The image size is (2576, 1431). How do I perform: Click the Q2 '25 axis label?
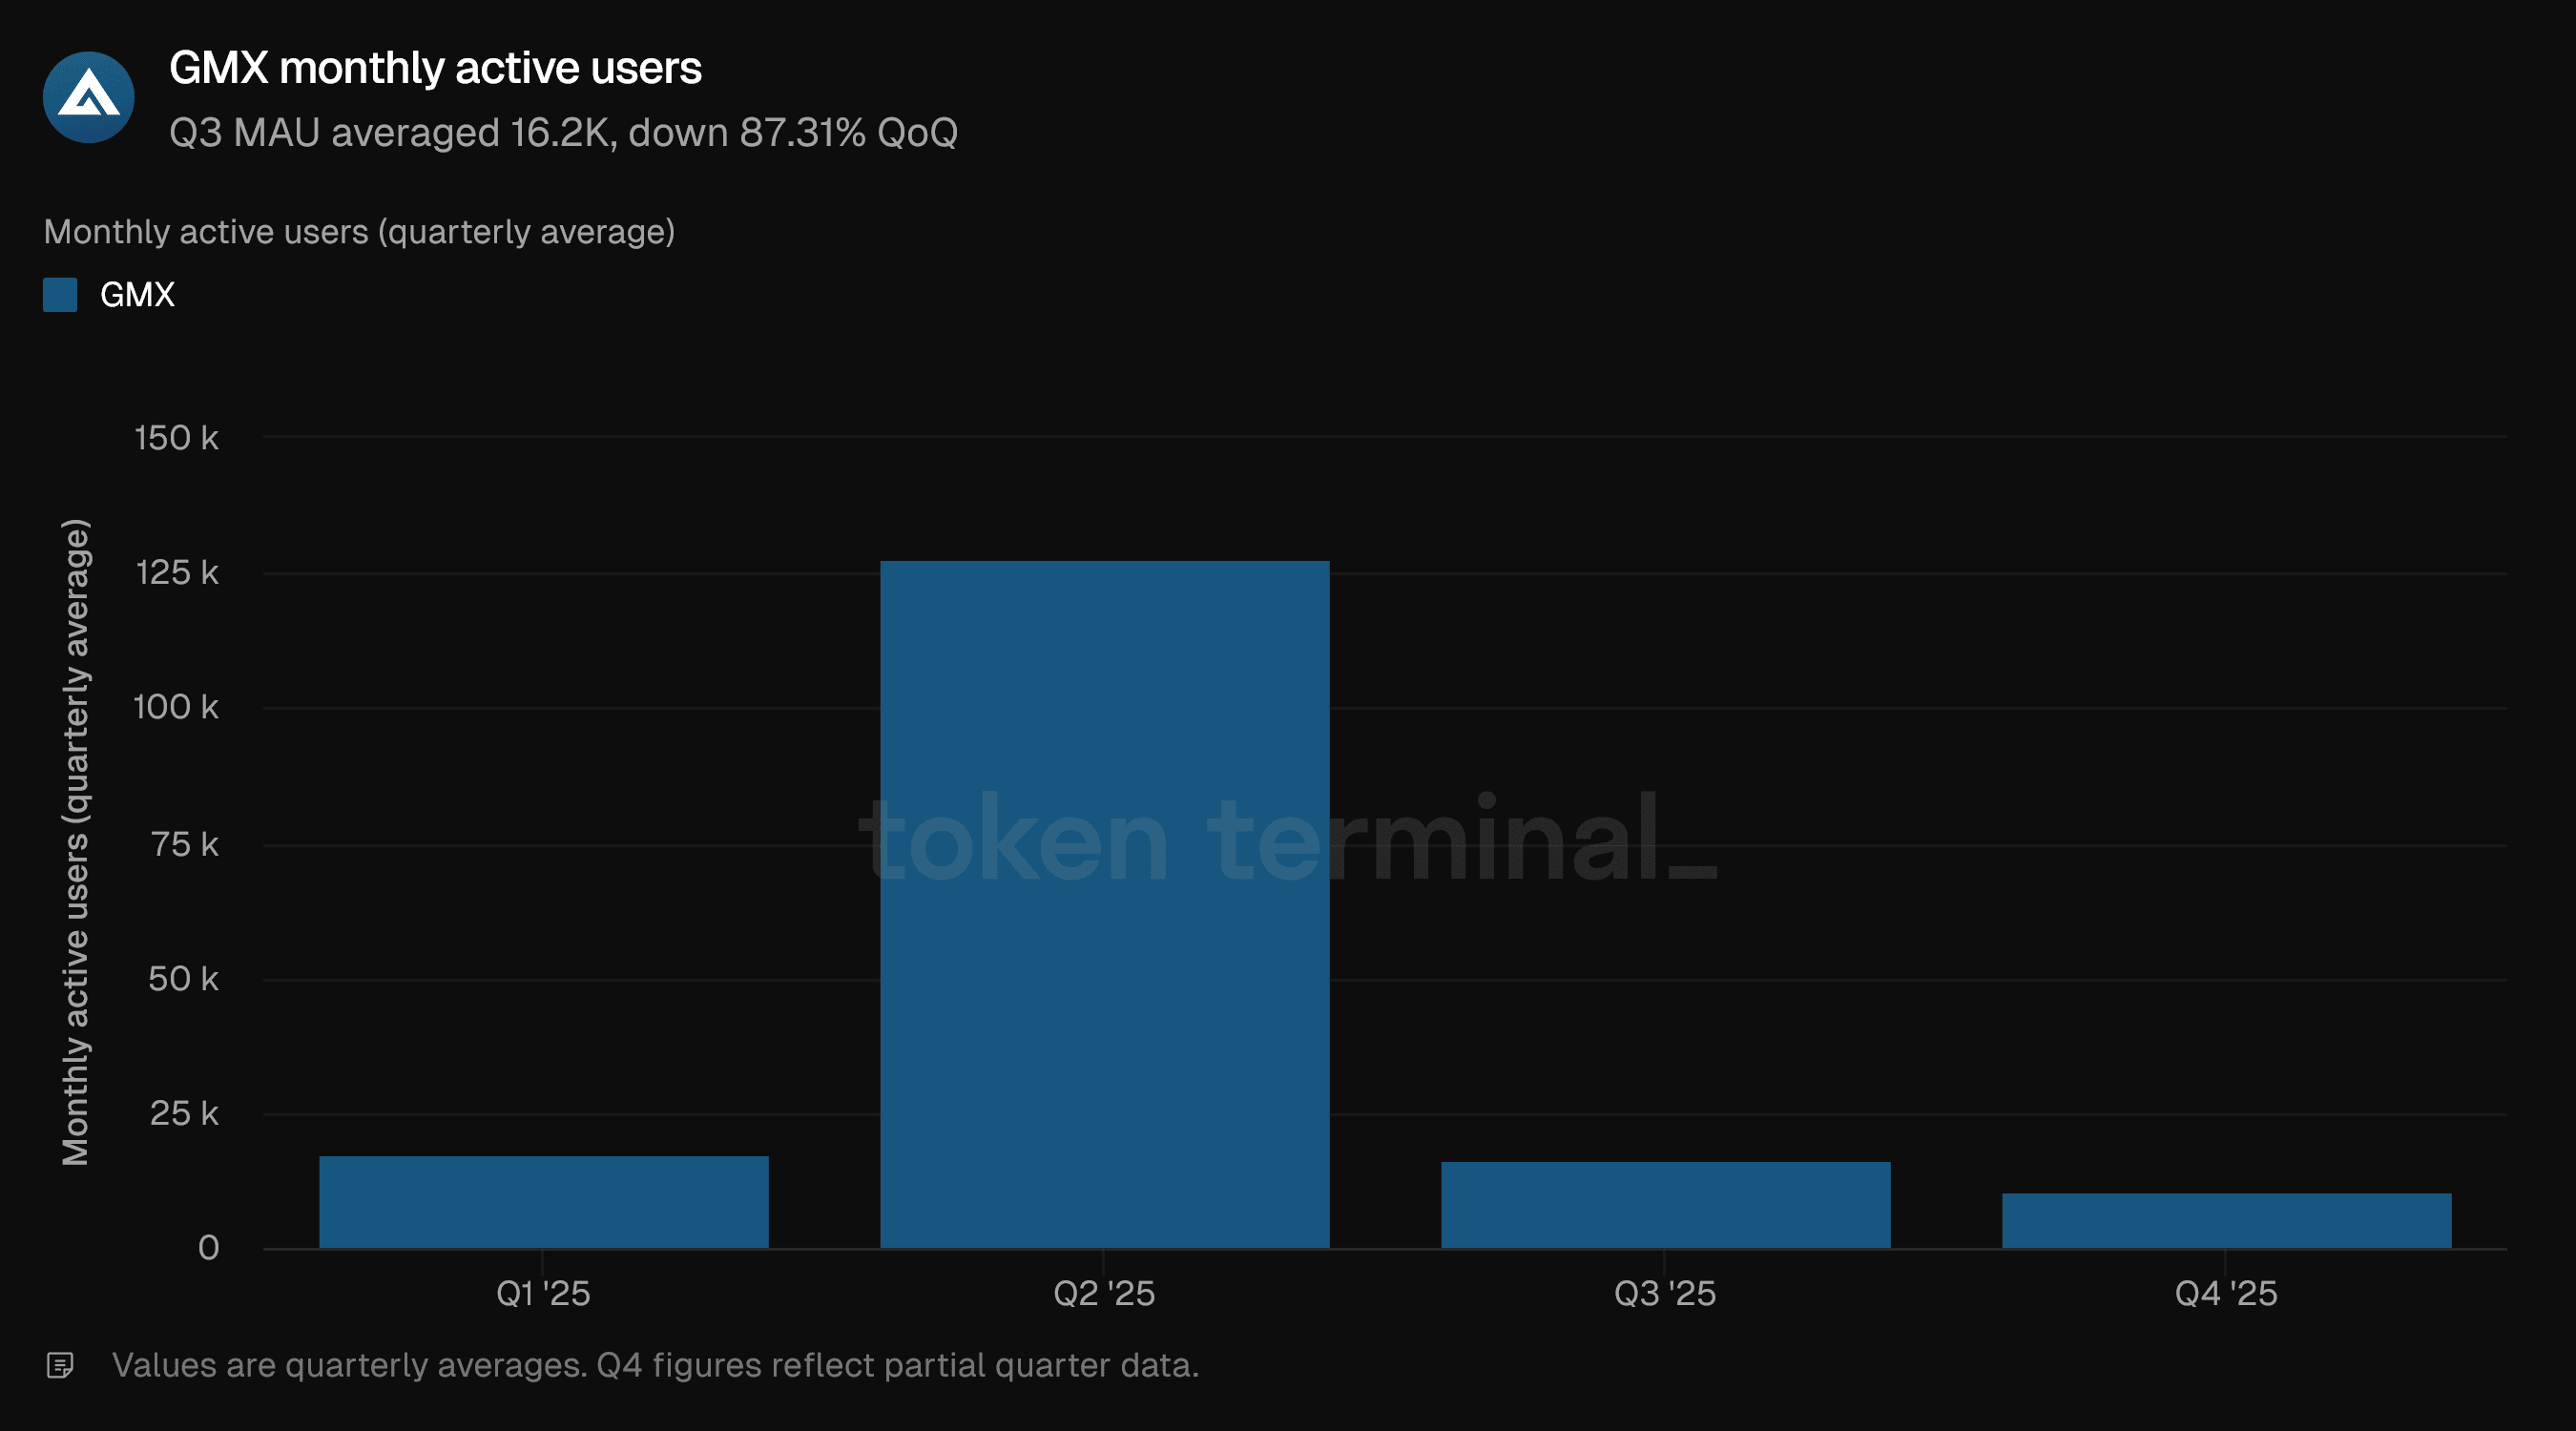(x=1104, y=1294)
